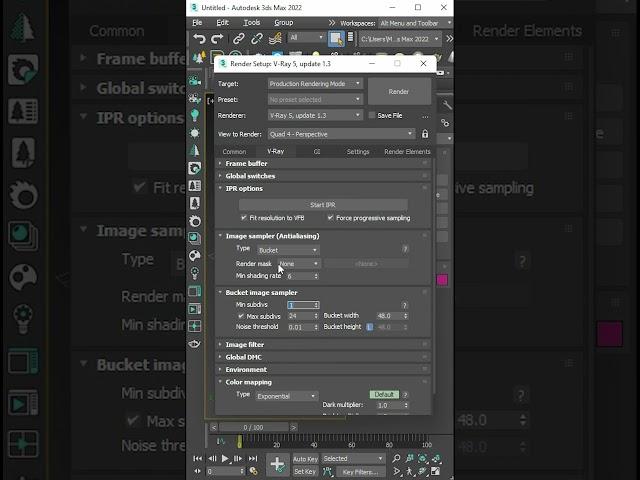640x480 pixels.
Task: Activate the Select and Link tool
Action: point(238,39)
